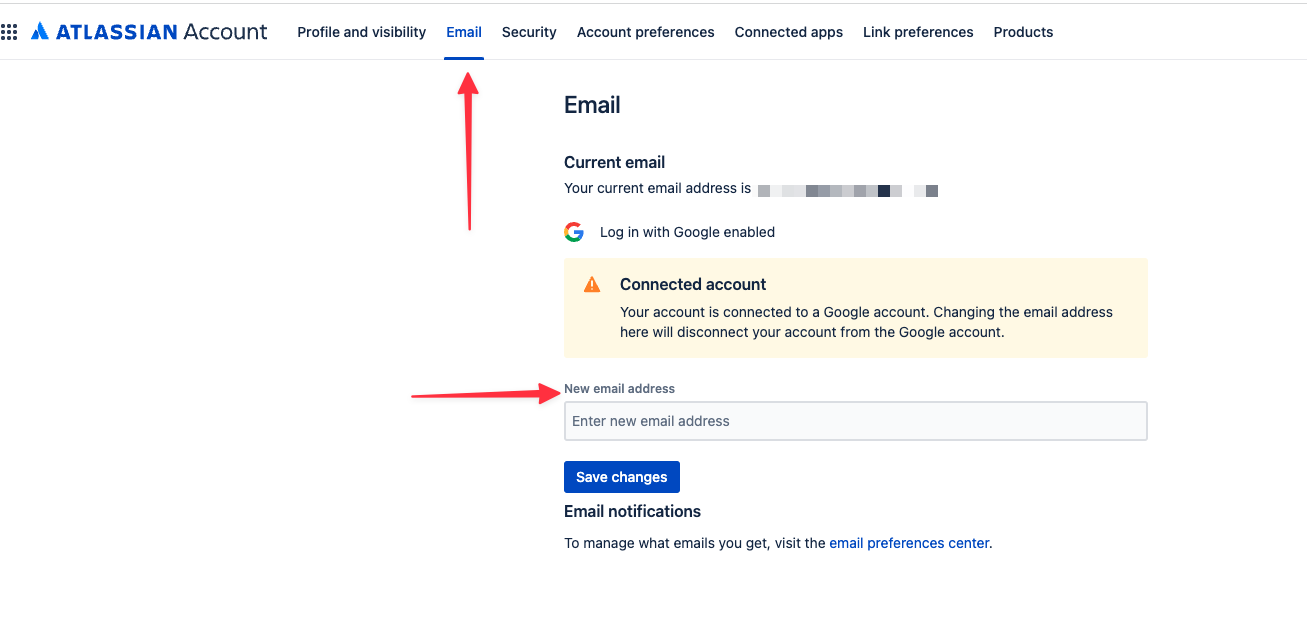The height and width of the screenshot is (634, 1307).
Task: Click the Save changes button
Action: click(x=621, y=477)
